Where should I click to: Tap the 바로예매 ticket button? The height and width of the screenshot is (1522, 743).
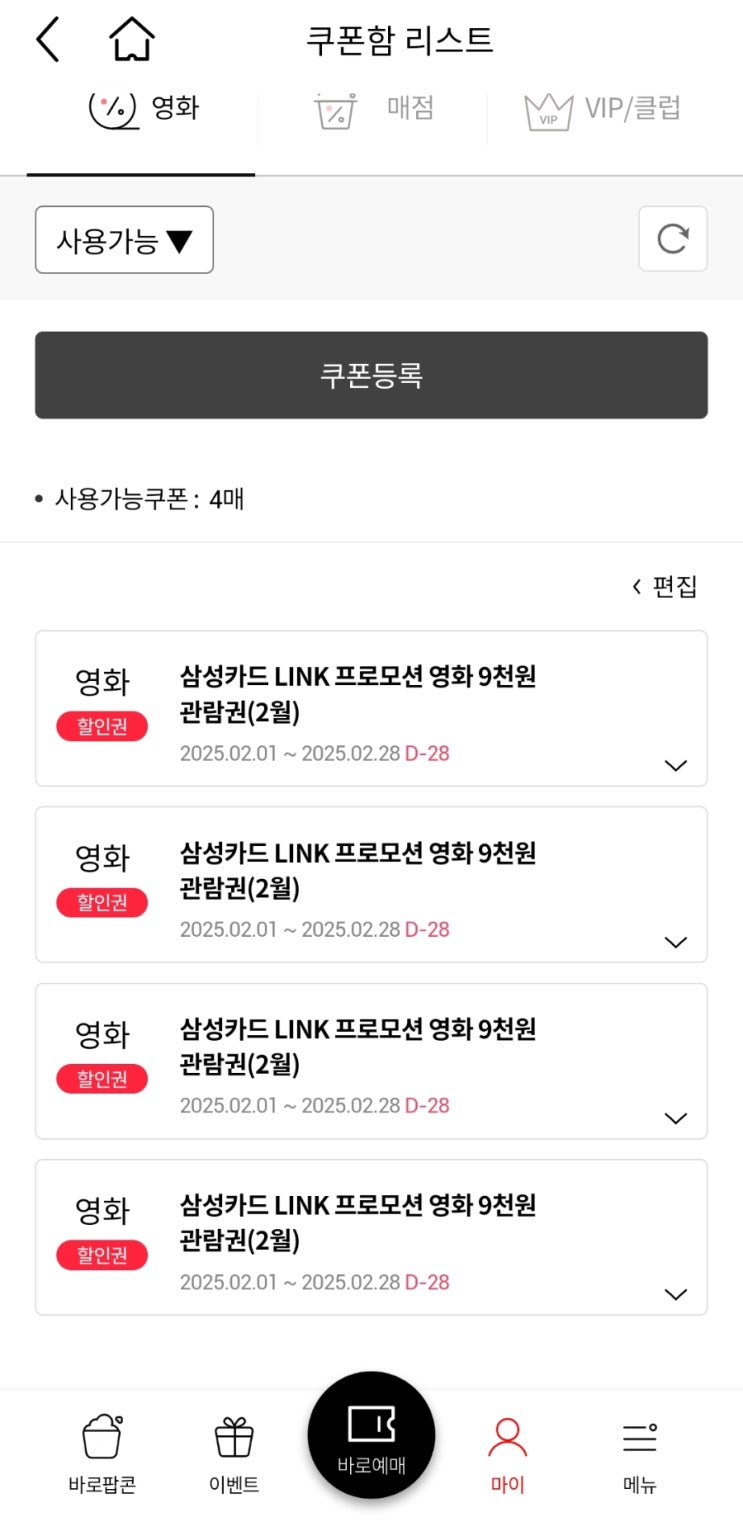tap(371, 1435)
